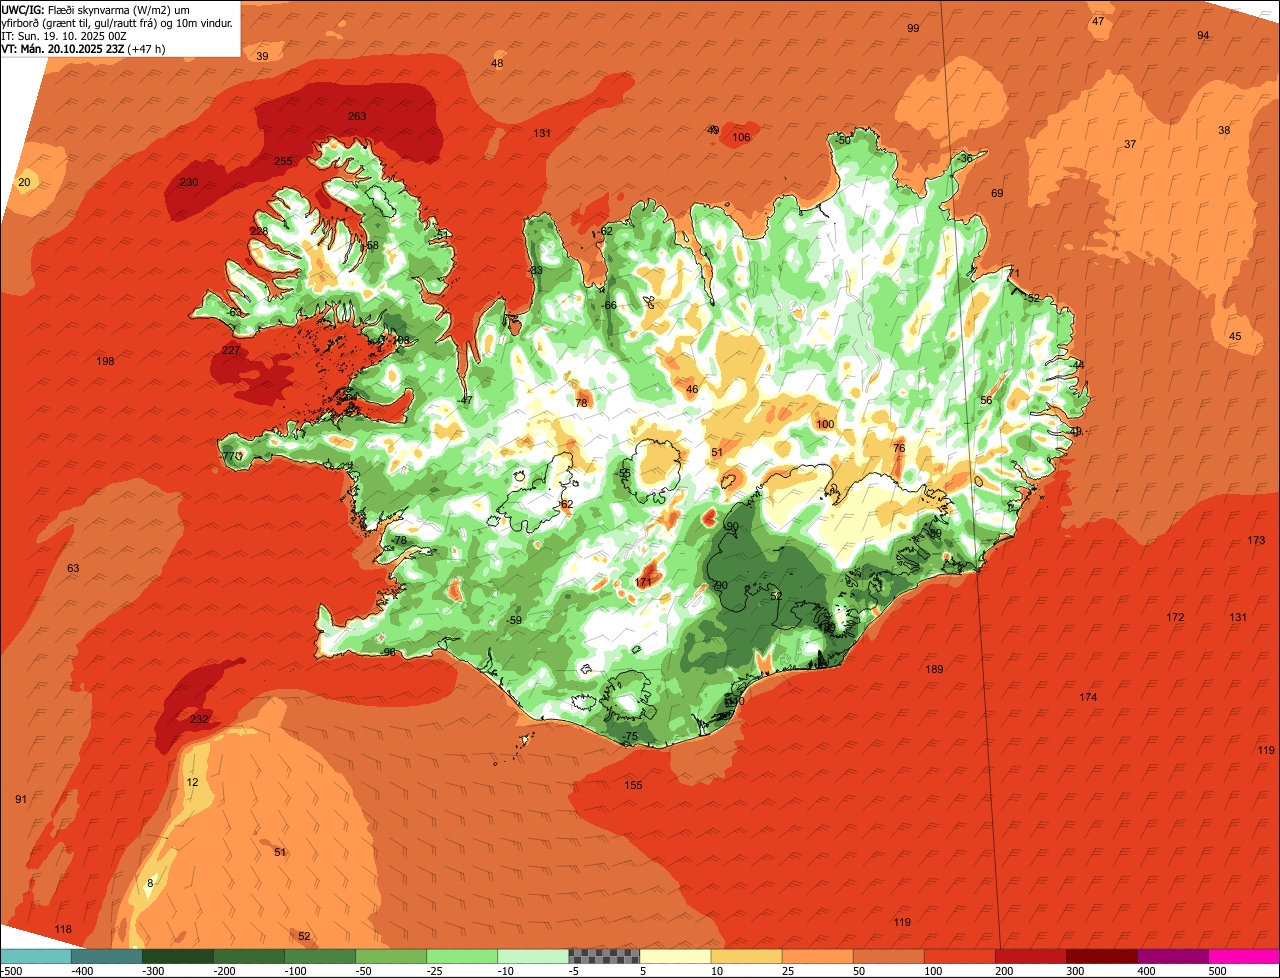The width and height of the screenshot is (1280, 978).
Task: Click the teal -500 to -400 legend swatch
Action: click(36, 955)
